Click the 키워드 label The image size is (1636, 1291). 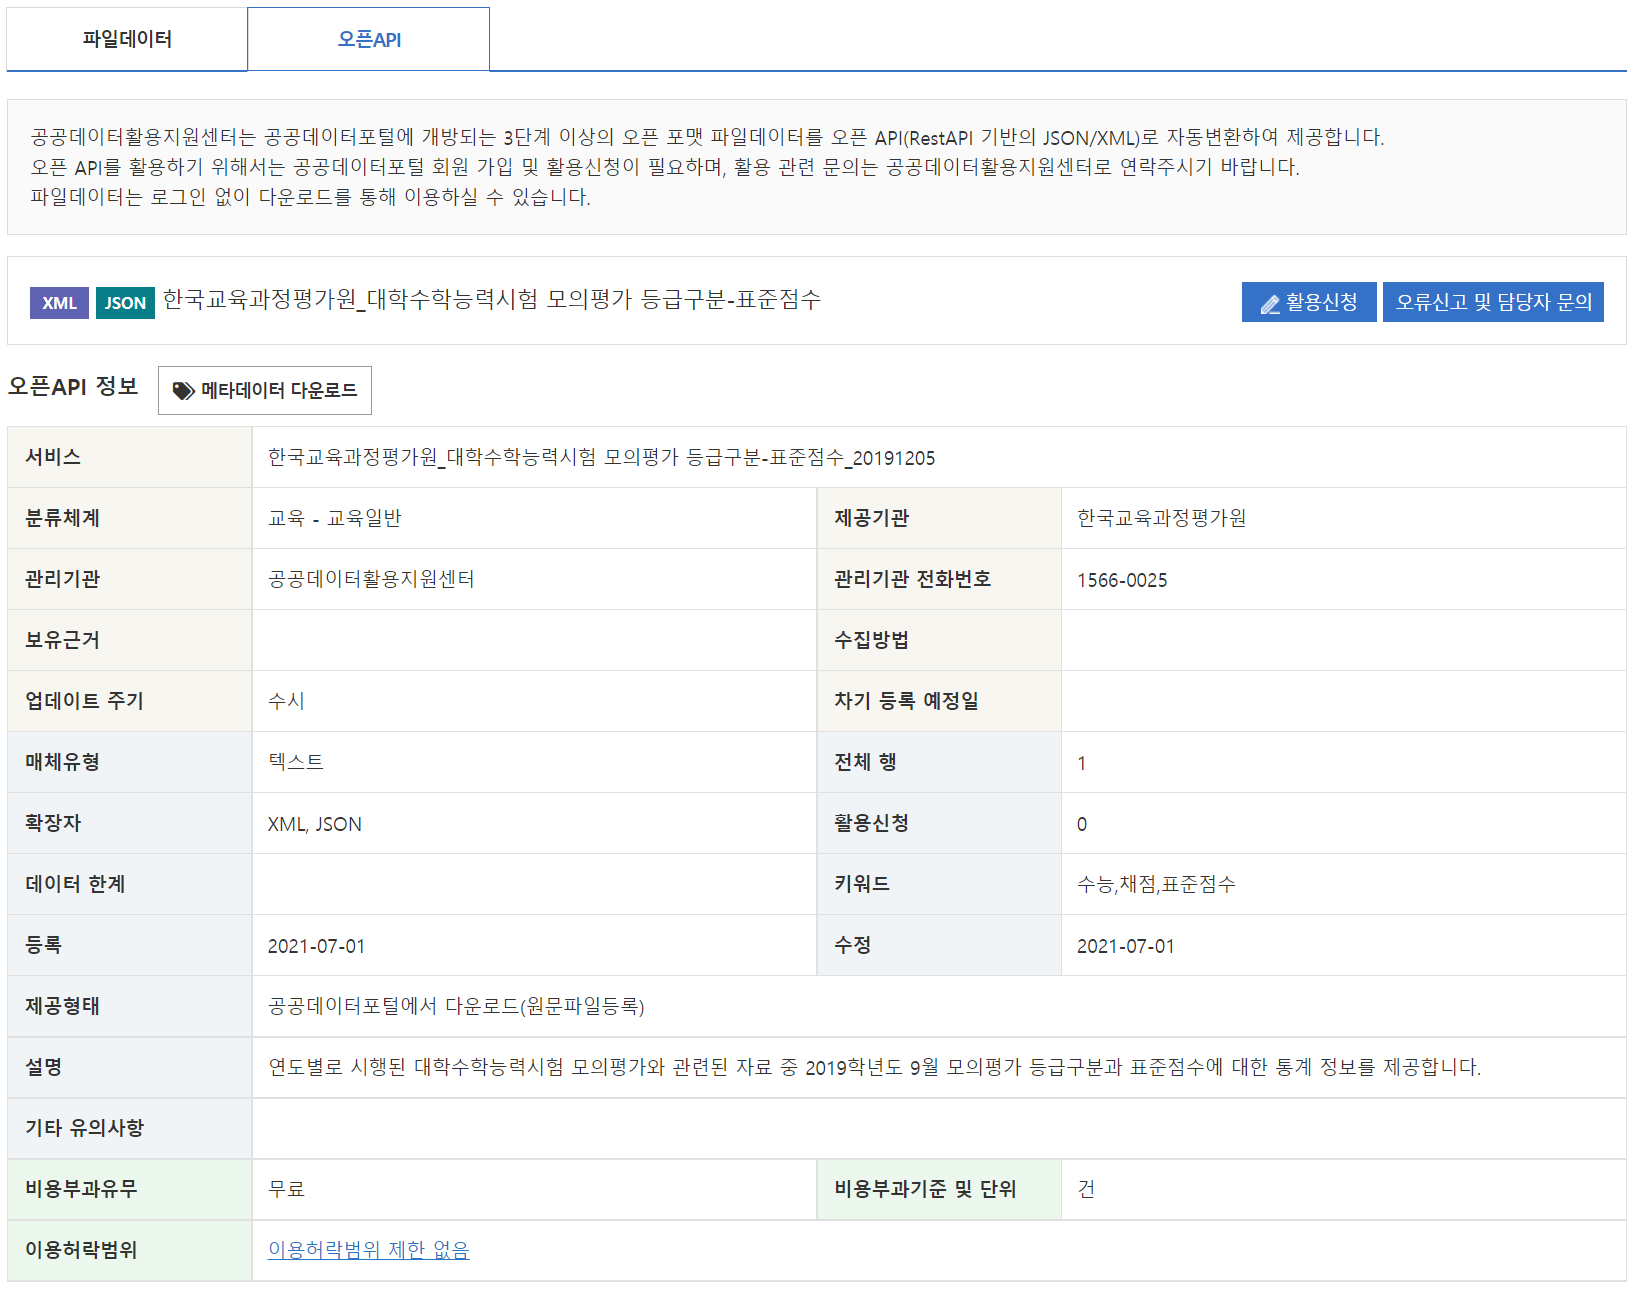[x=862, y=884]
